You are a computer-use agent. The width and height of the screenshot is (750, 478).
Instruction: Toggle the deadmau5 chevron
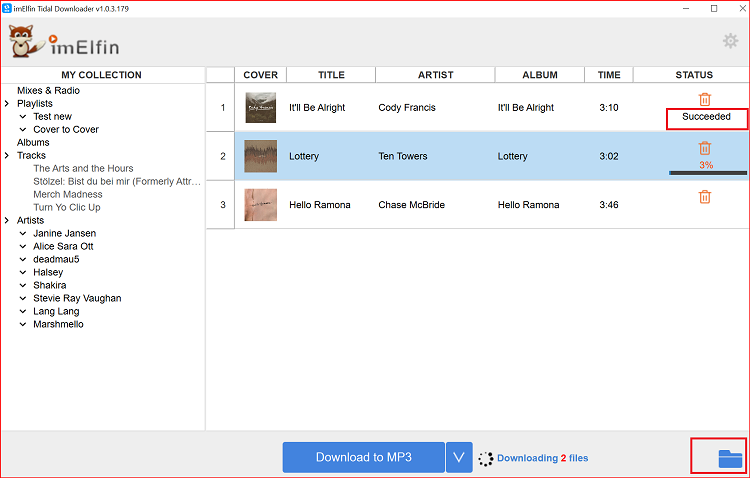pos(22,259)
